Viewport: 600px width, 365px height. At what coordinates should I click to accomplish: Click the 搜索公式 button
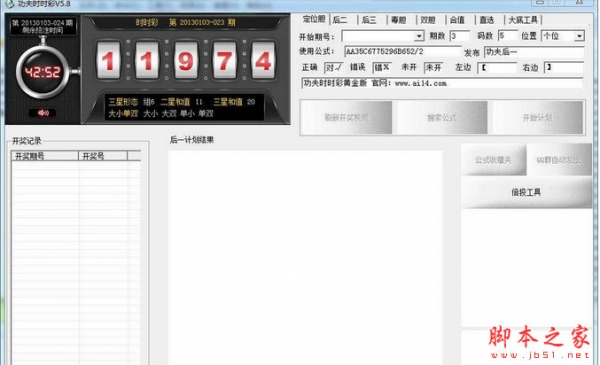point(442,117)
